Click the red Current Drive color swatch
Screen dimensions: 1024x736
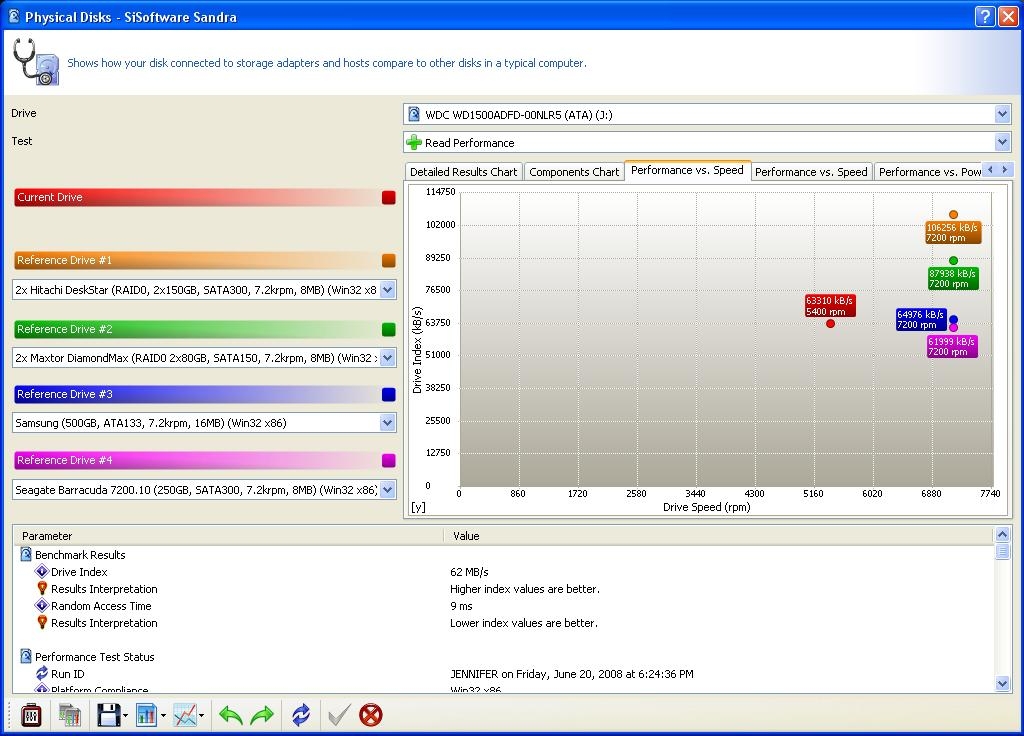click(389, 197)
